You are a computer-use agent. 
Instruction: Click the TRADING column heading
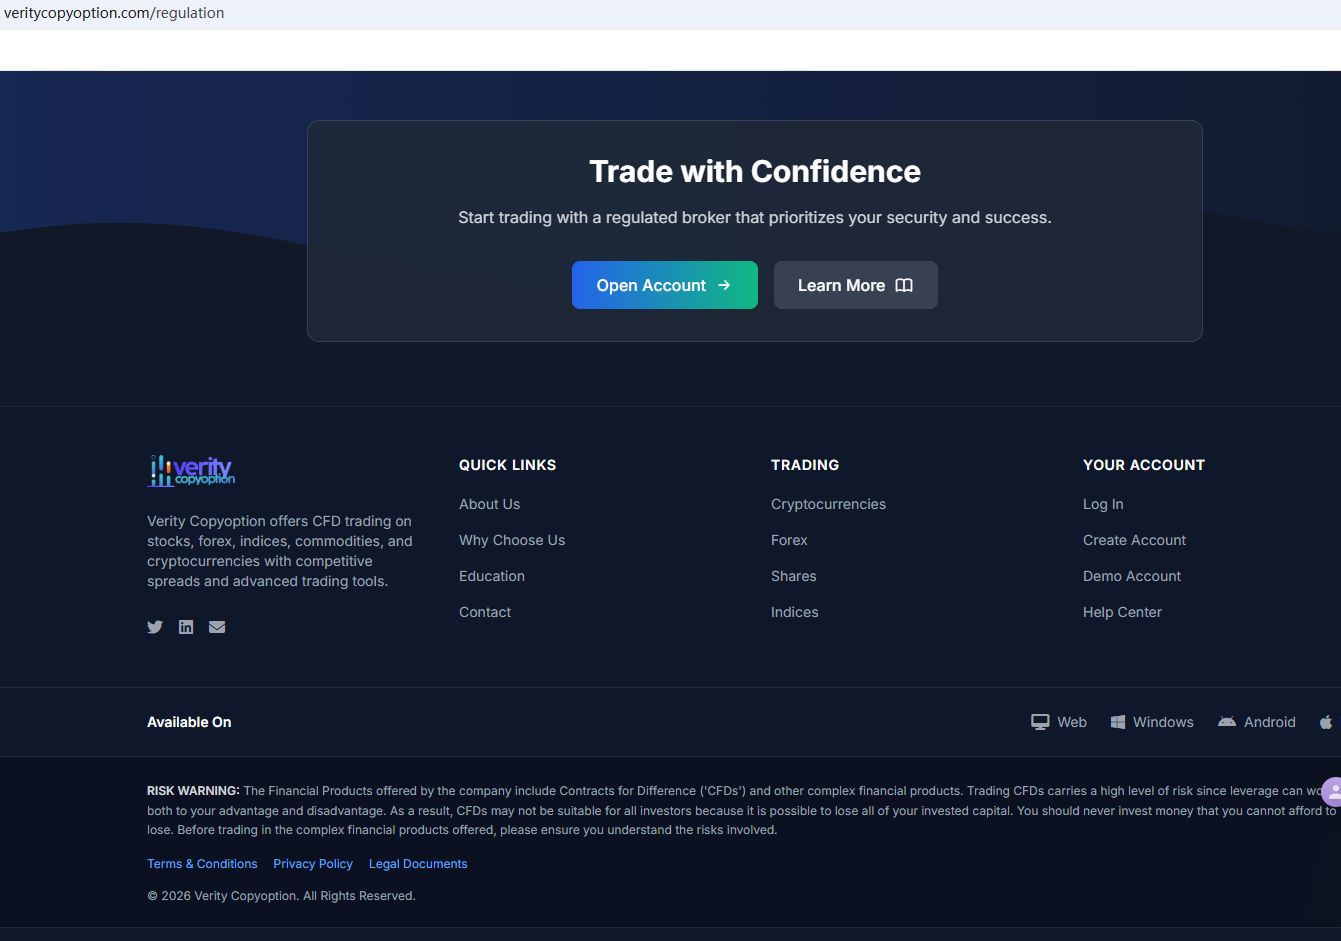(805, 465)
